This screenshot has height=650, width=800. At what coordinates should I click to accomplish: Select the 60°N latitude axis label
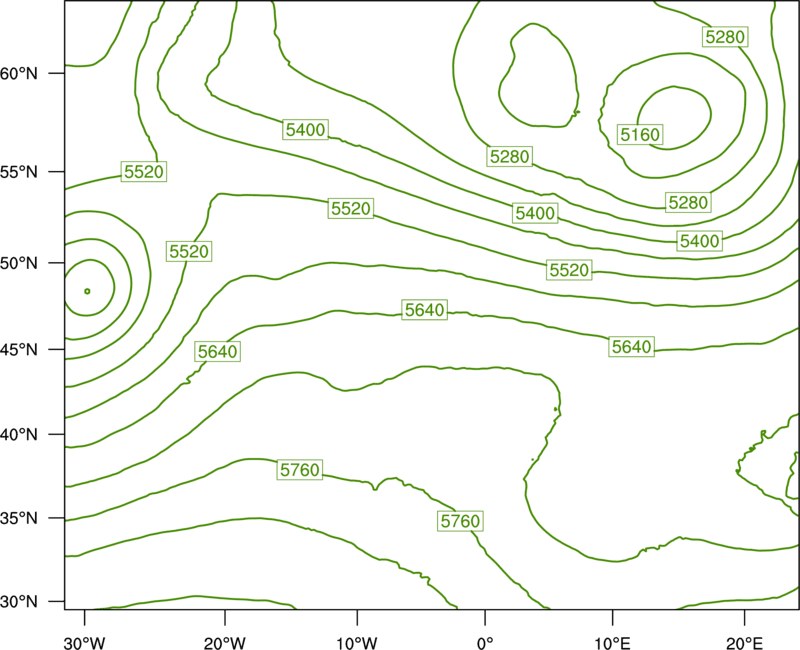coord(19,73)
